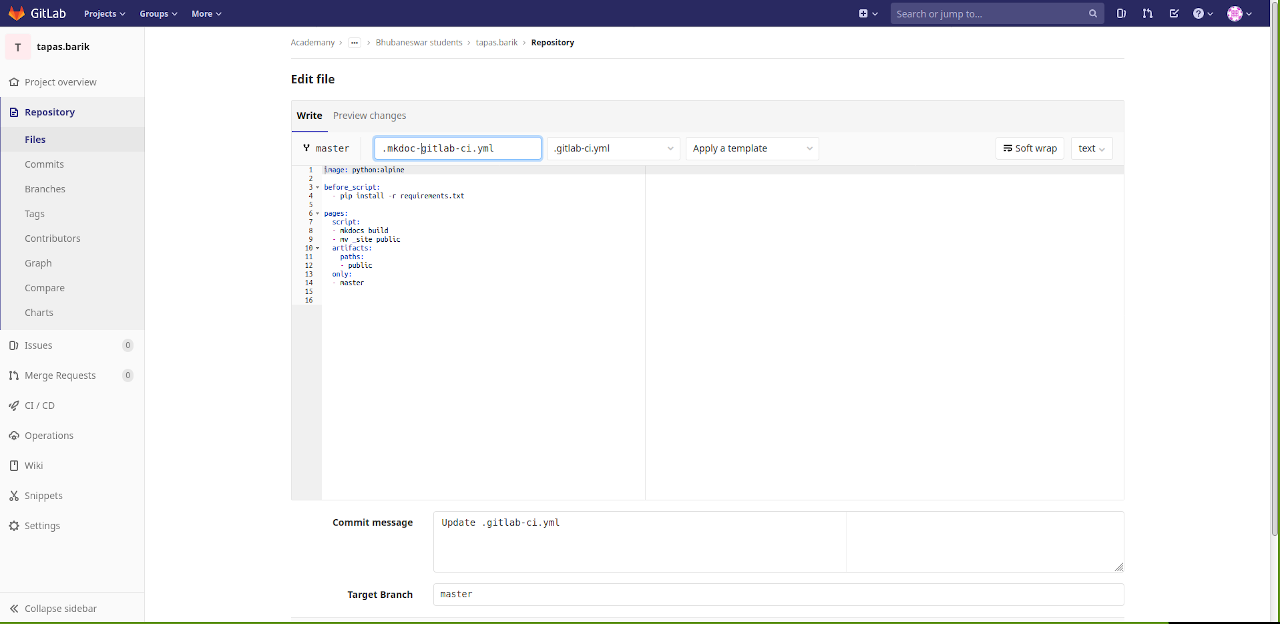
Task: Click tapas.barik project name in sidebar
Action: (63, 47)
